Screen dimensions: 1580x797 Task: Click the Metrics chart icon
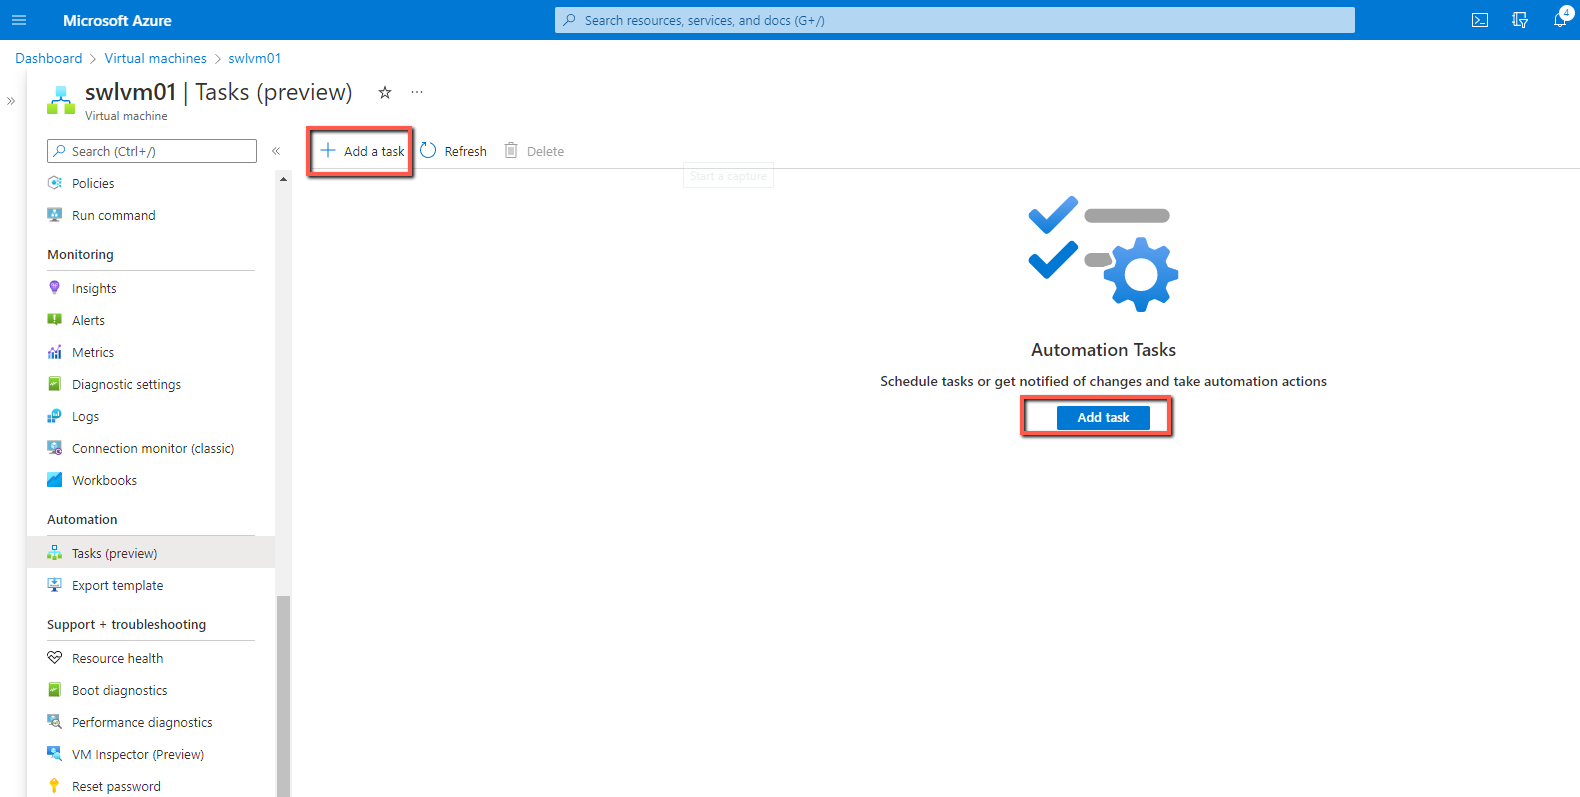pos(55,352)
